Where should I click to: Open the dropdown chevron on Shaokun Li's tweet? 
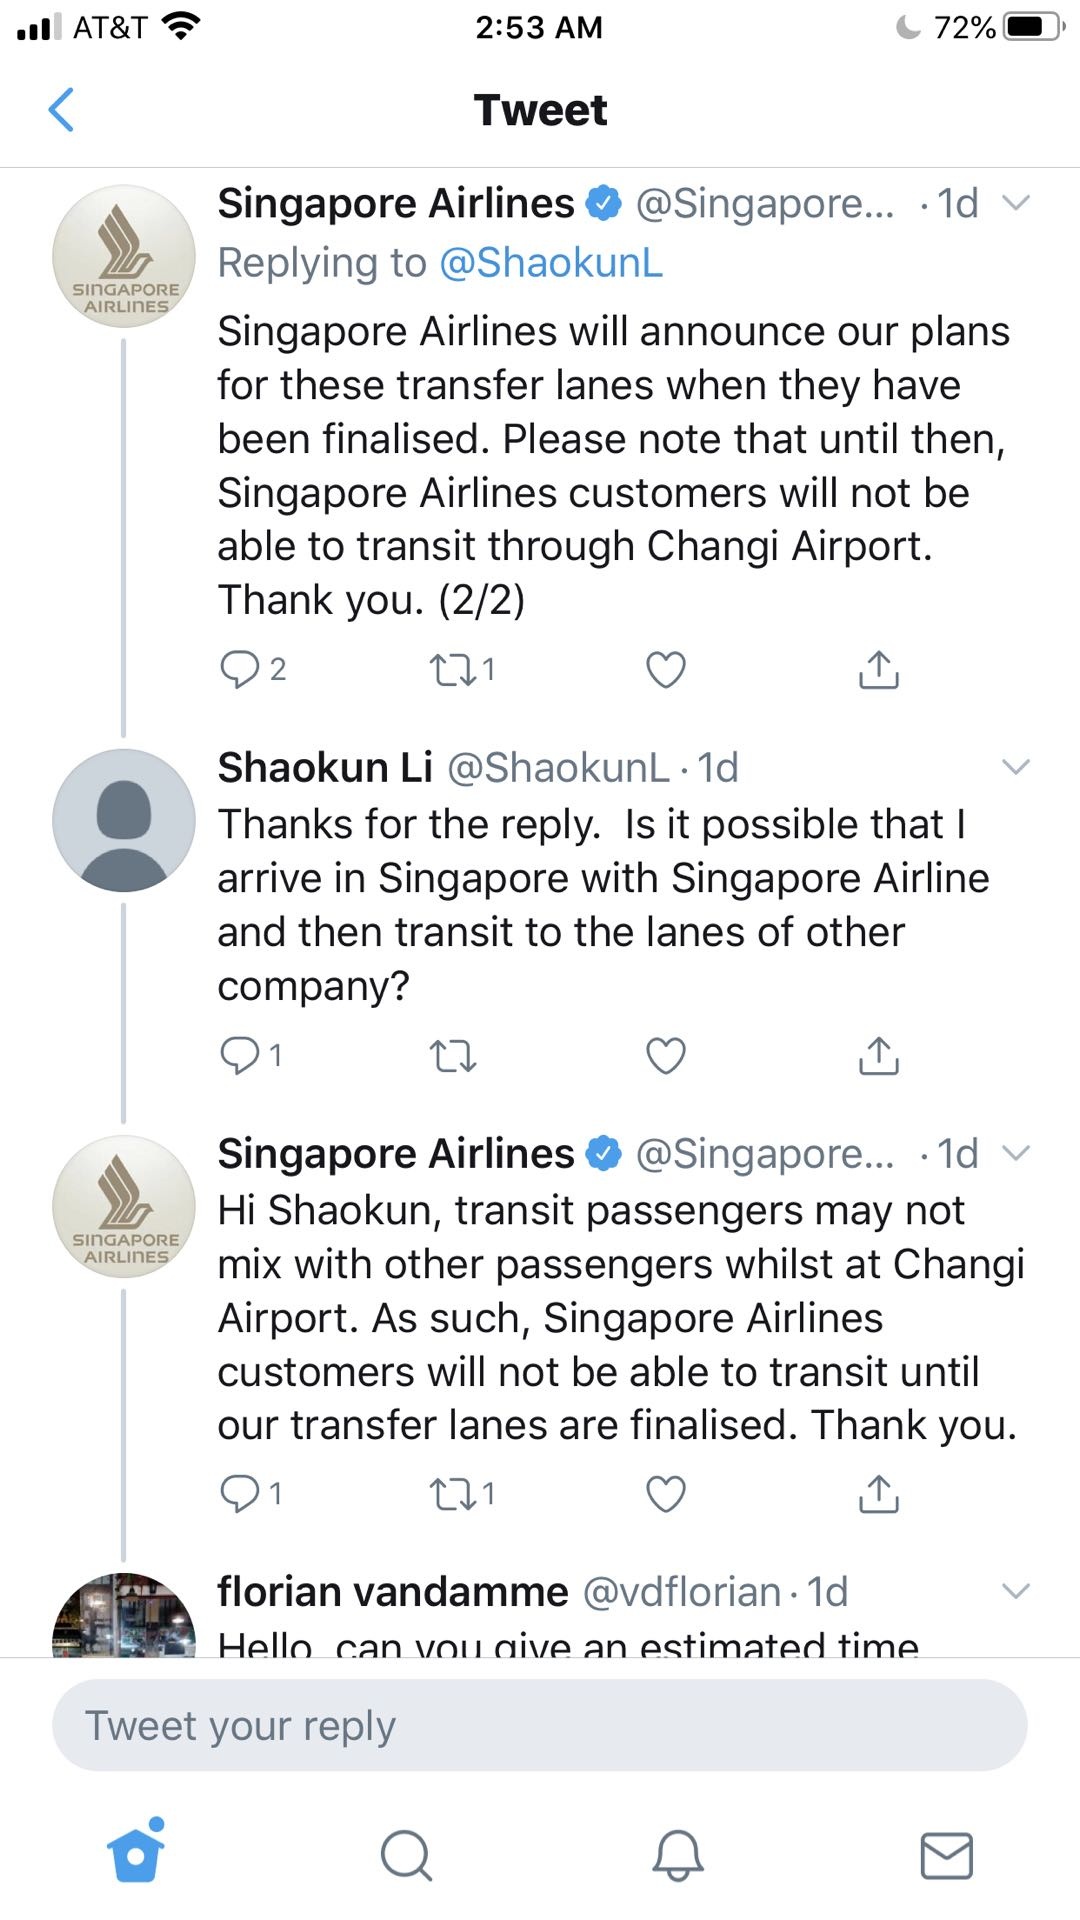tap(1016, 767)
